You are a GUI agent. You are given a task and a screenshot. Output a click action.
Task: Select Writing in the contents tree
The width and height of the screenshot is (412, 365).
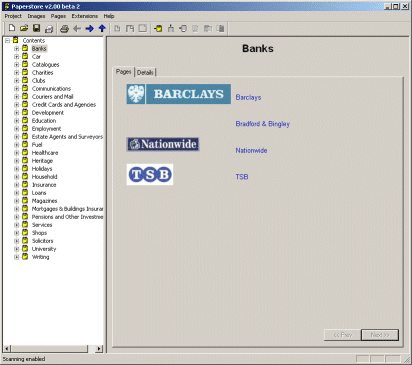click(40, 257)
